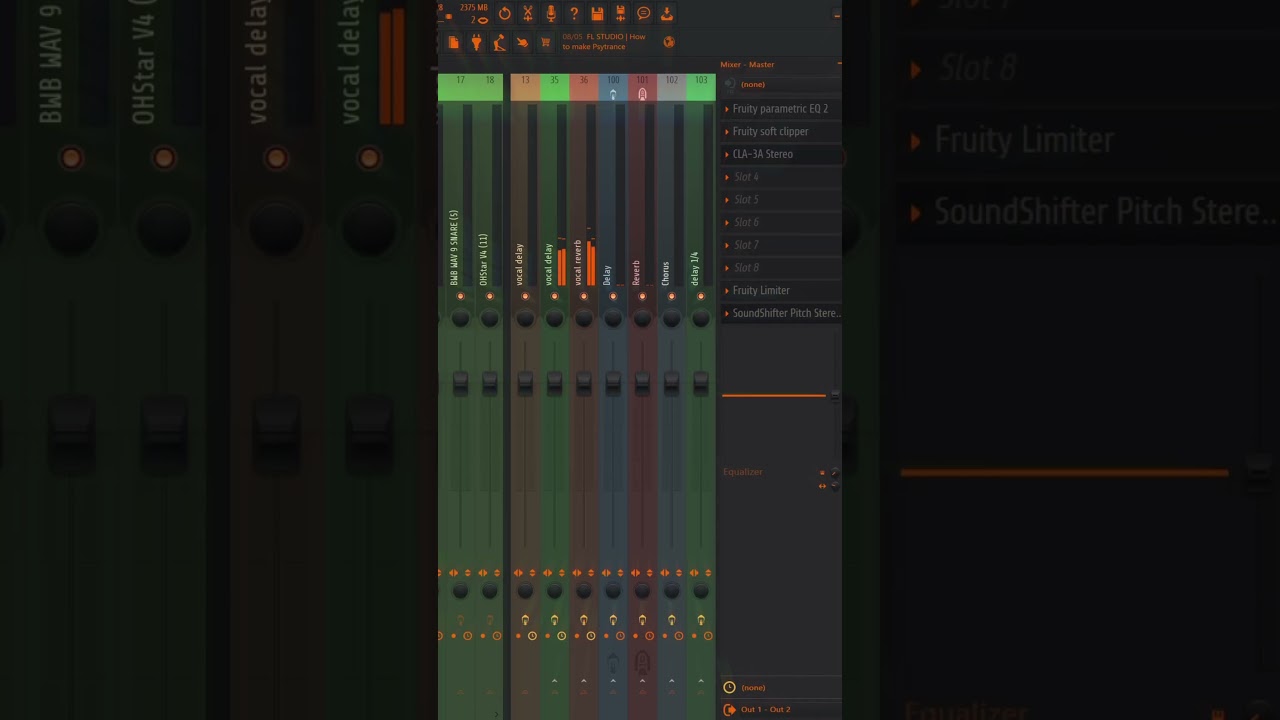
Task: Select mixer track 18 header
Action: (x=489, y=87)
